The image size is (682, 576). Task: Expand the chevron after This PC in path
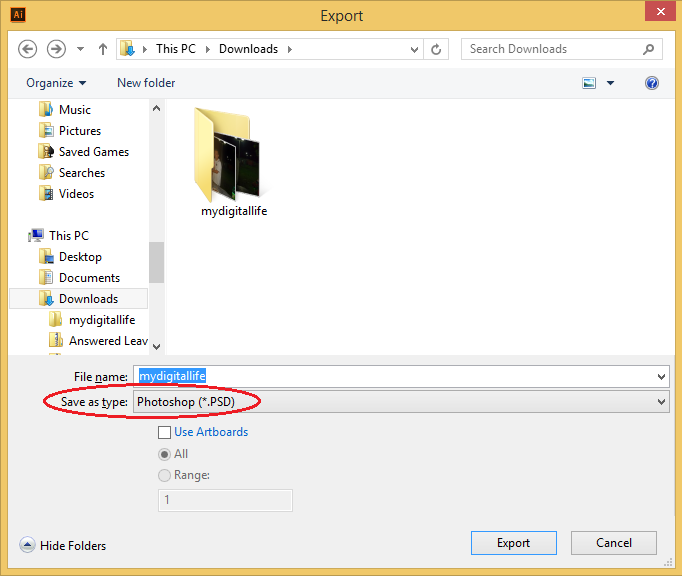point(208,49)
